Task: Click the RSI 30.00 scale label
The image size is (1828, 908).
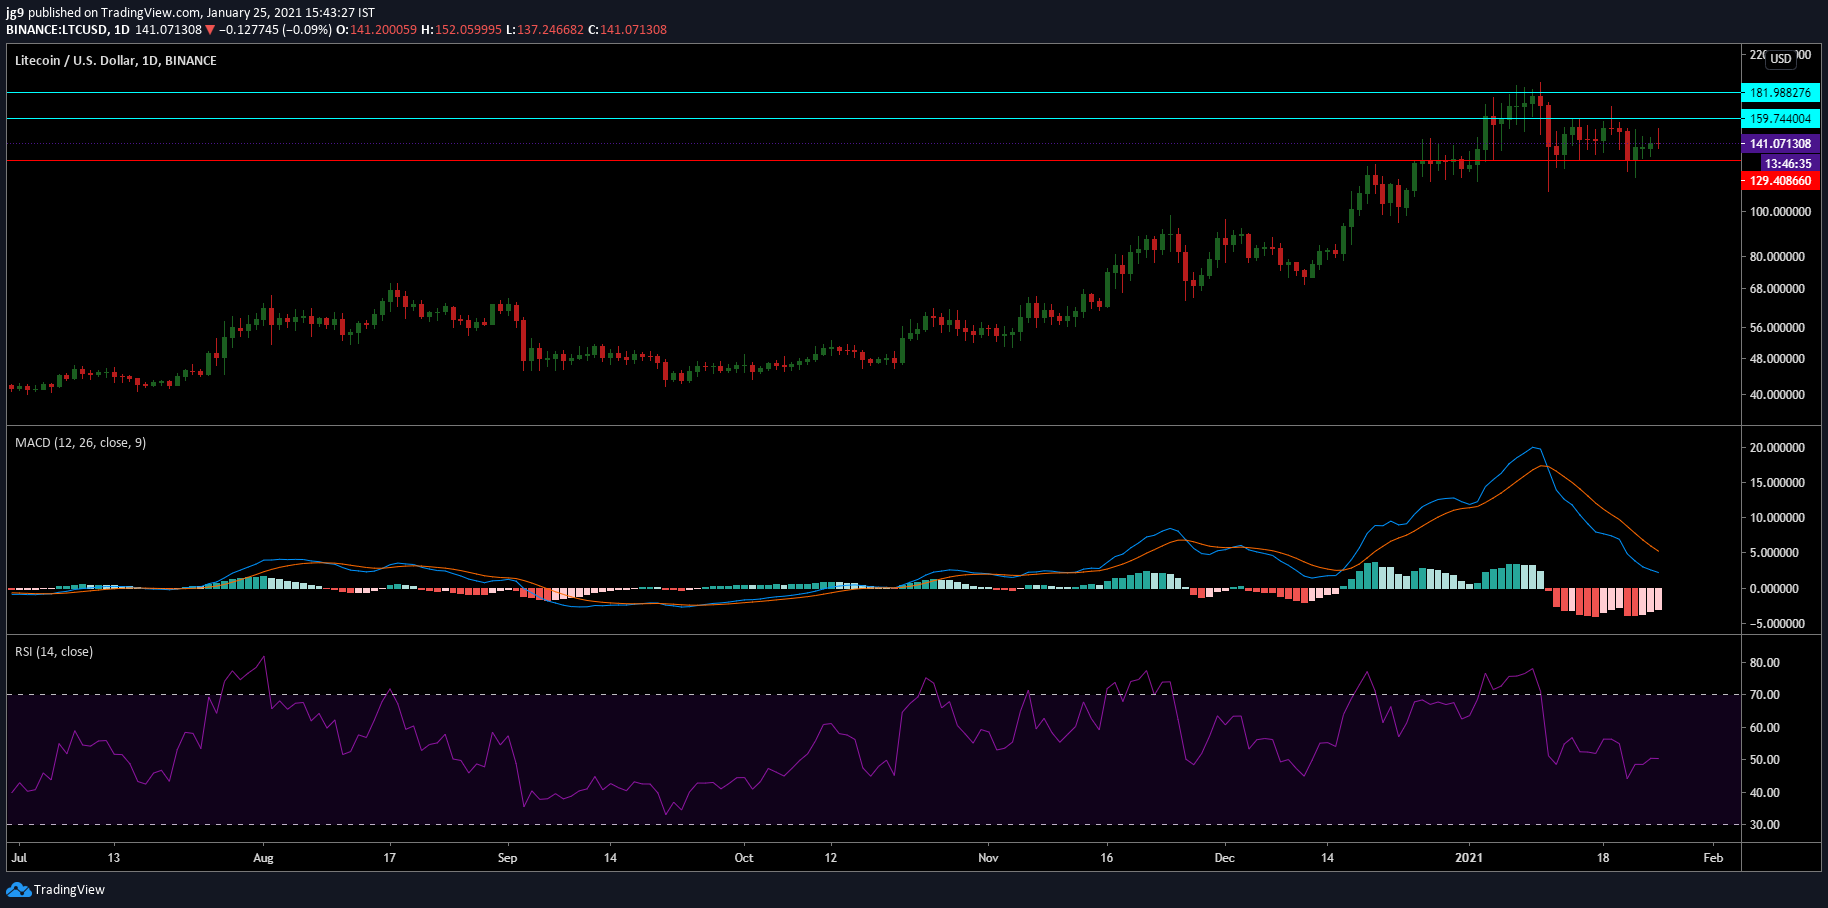Action: tap(1764, 825)
